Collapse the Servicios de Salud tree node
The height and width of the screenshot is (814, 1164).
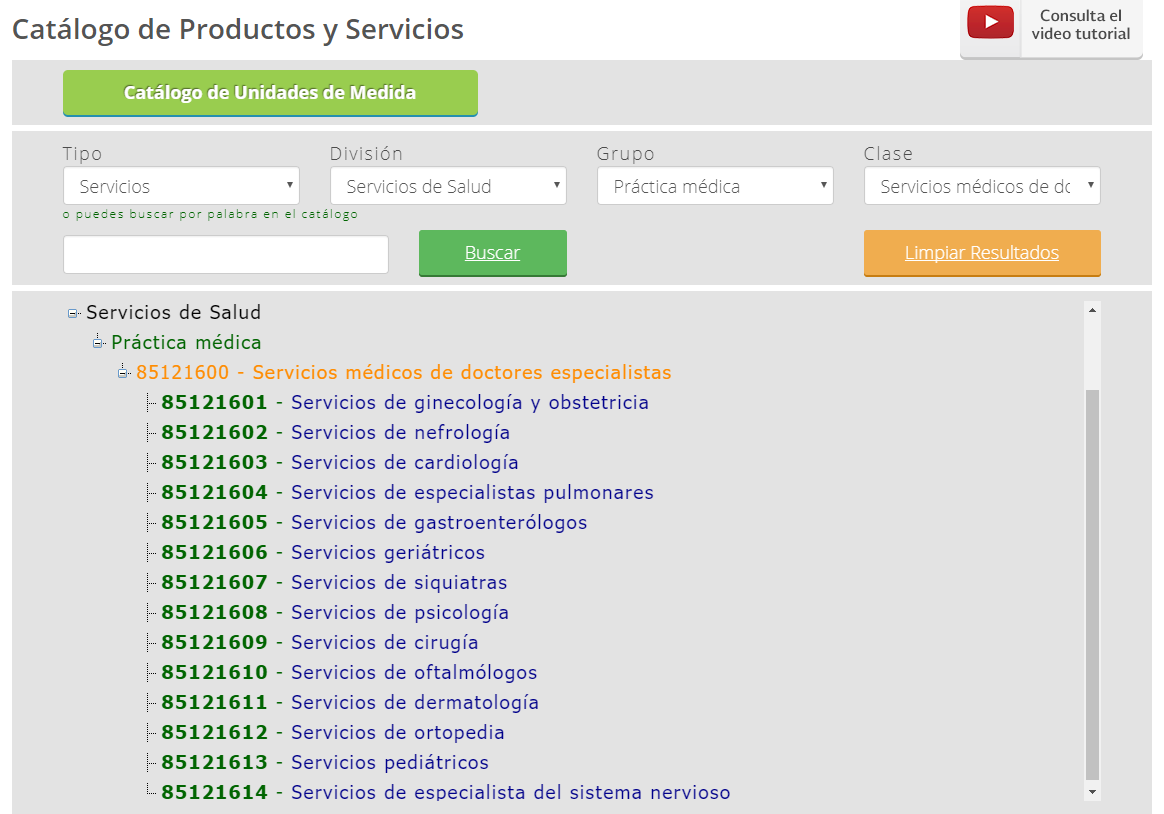click(x=73, y=313)
